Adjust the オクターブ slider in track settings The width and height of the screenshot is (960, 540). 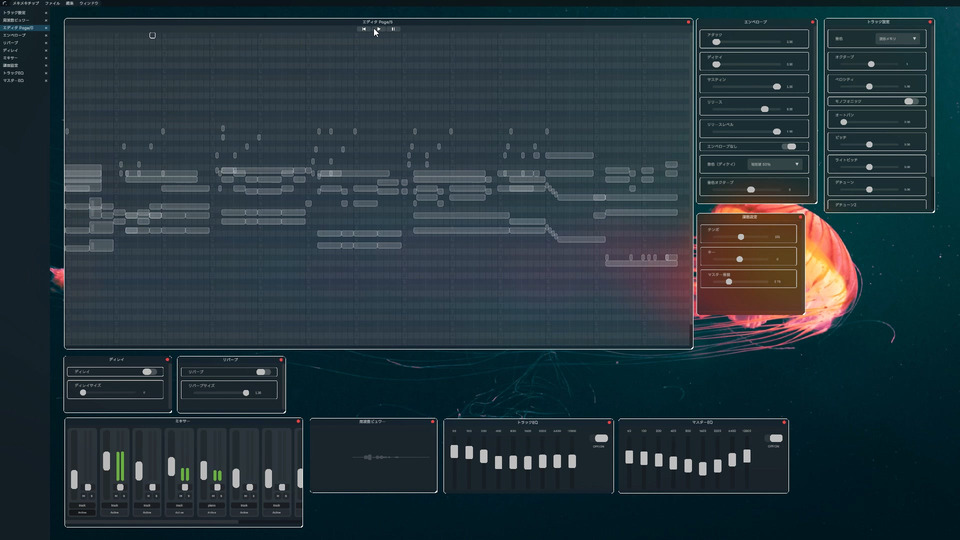click(871, 64)
